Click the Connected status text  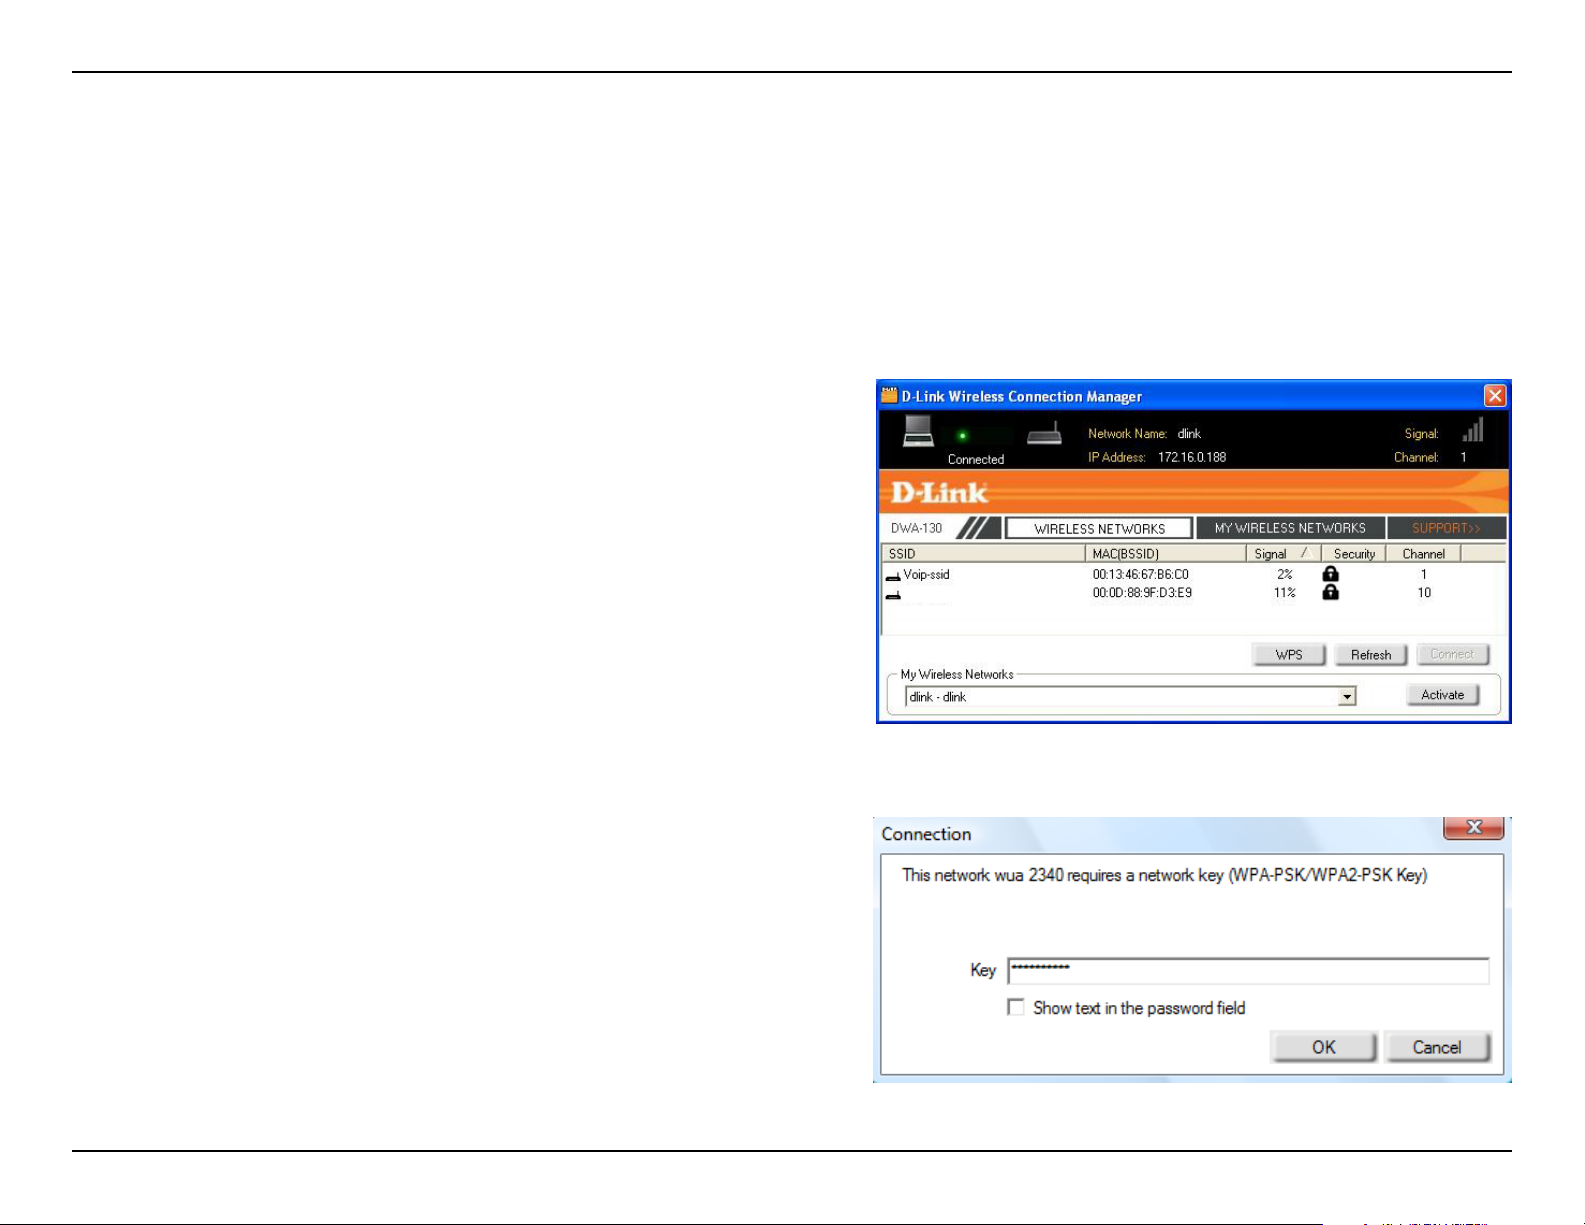(x=976, y=460)
